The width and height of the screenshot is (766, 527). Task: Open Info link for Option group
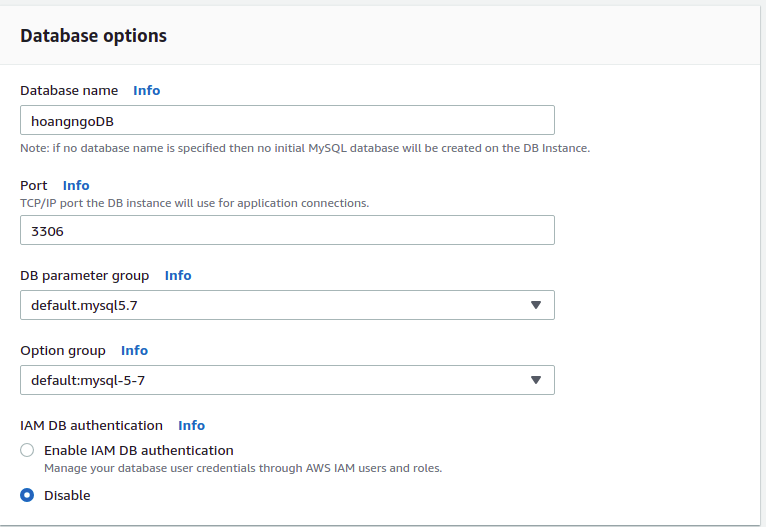[x=134, y=350]
